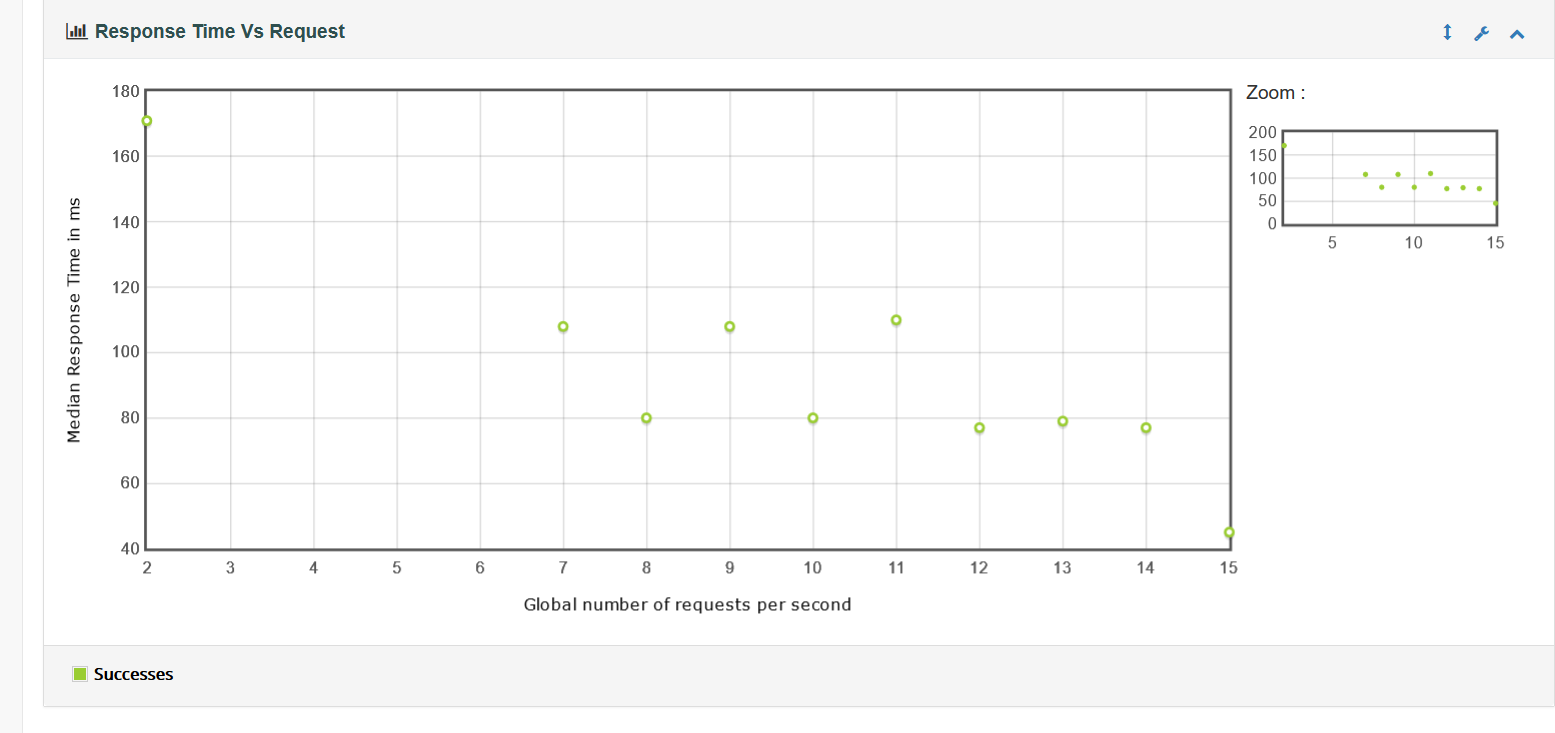Click 'Global number of requests per second' label

(687, 605)
